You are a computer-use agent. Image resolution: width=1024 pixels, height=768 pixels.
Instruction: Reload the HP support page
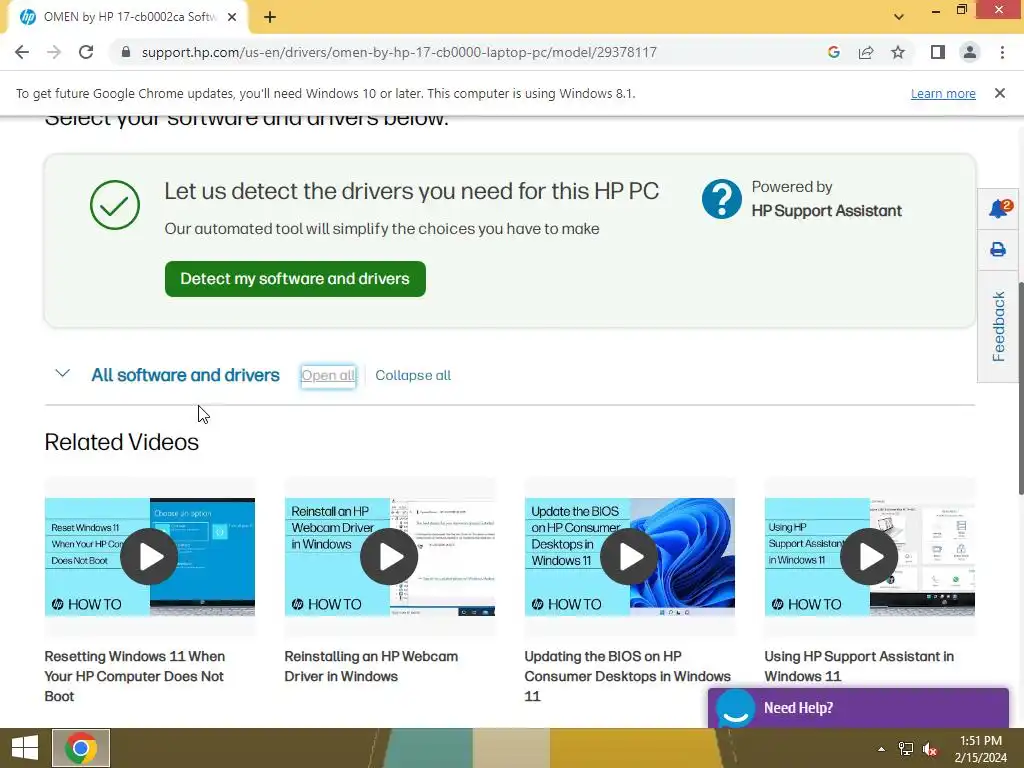(x=86, y=52)
